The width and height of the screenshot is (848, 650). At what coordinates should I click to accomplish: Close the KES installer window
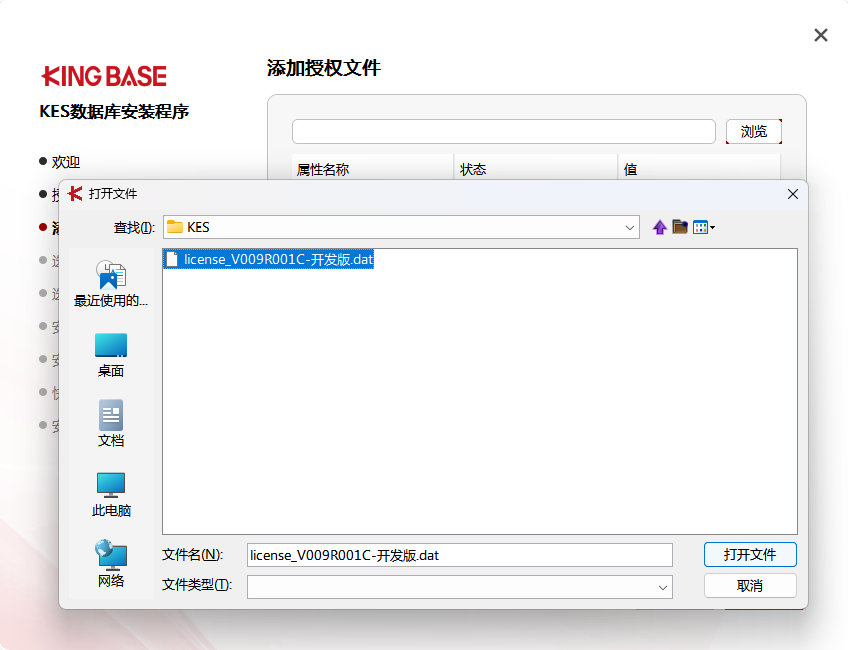[x=821, y=35]
